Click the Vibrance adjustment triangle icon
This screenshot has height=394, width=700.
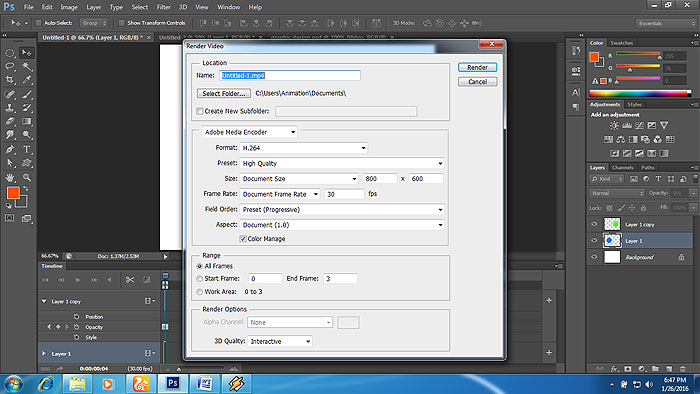pyautogui.click(x=664, y=125)
